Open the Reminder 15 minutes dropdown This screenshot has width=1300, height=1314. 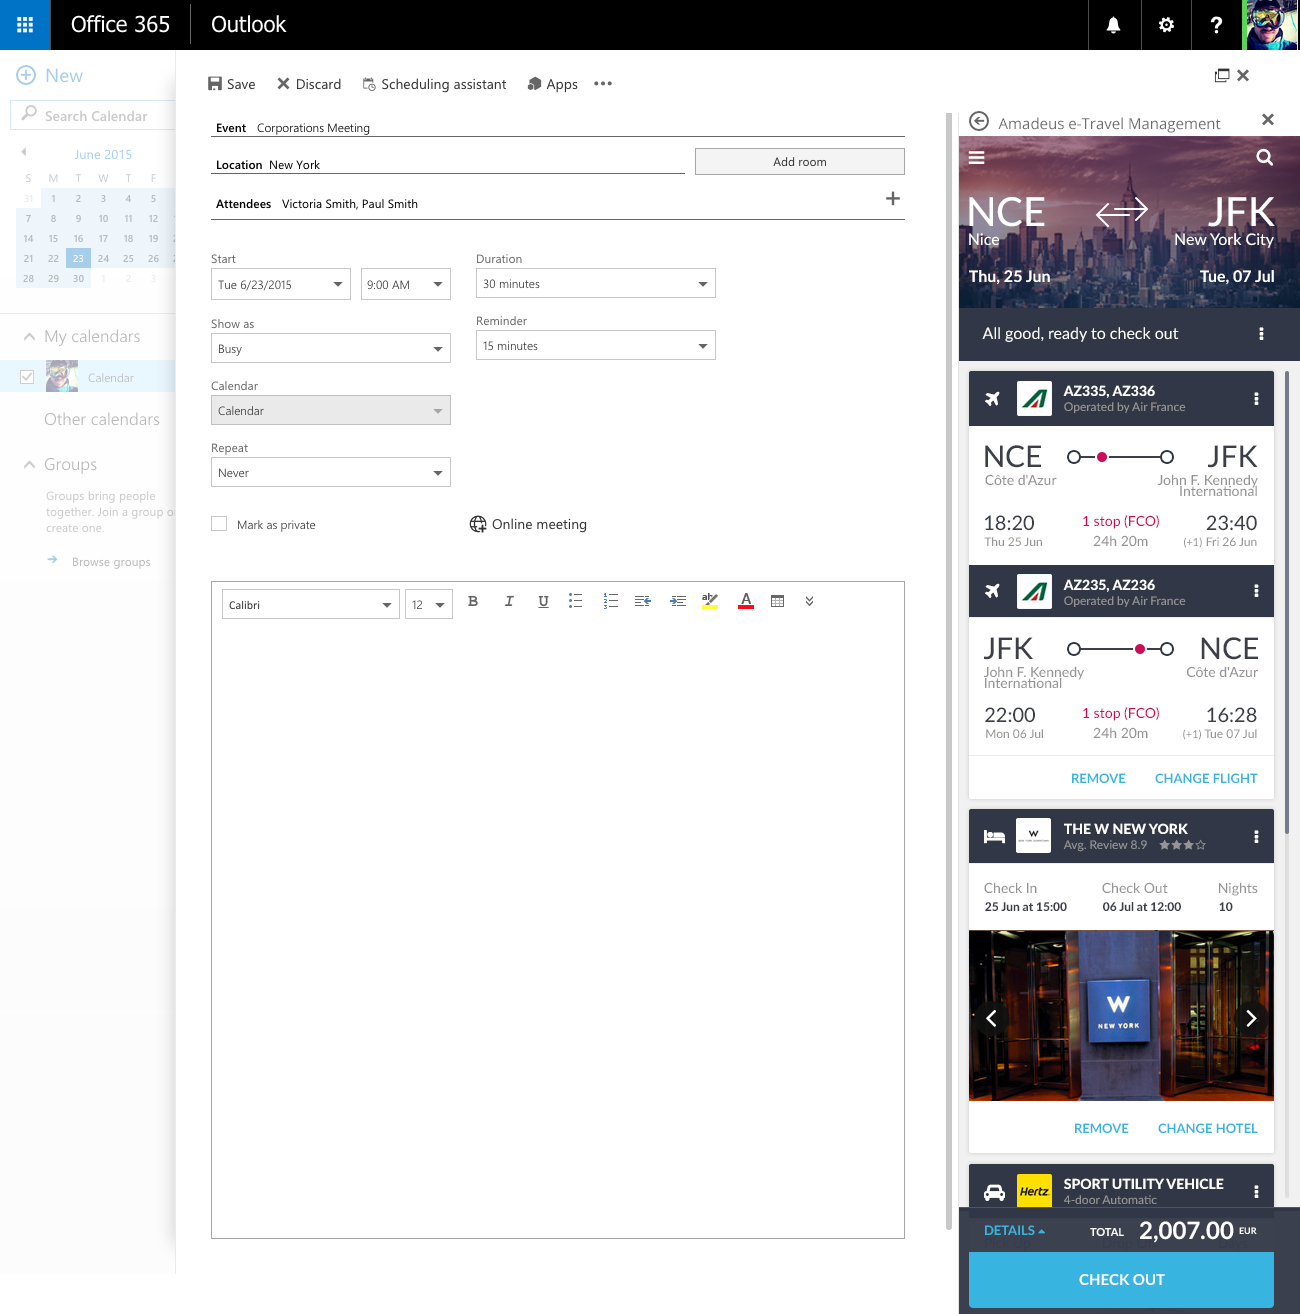click(x=596, y=345)
